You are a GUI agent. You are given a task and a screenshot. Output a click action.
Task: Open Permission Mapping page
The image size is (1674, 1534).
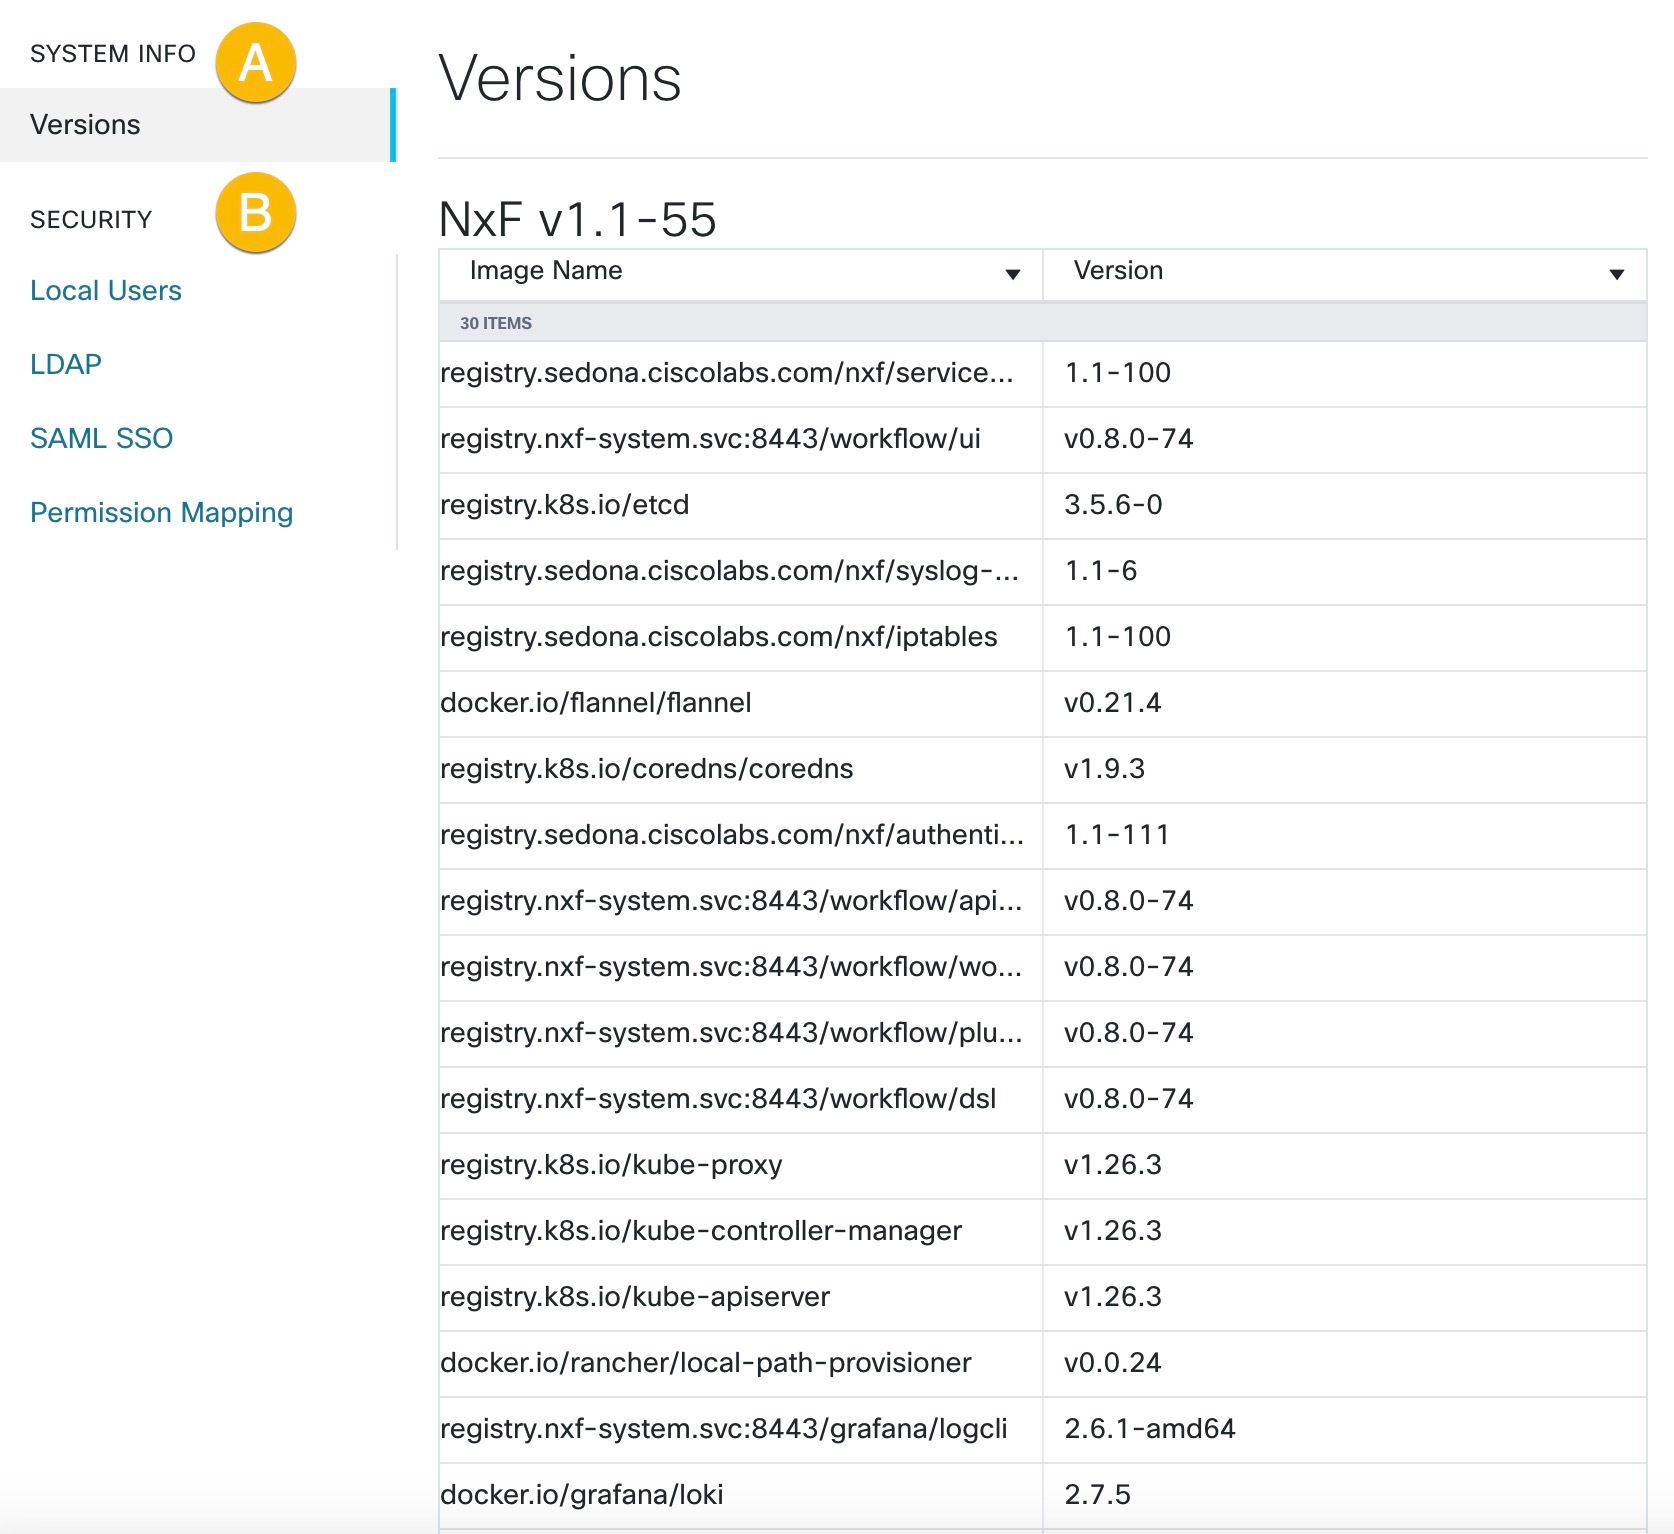pyautogui.click(x=162, y=512)
